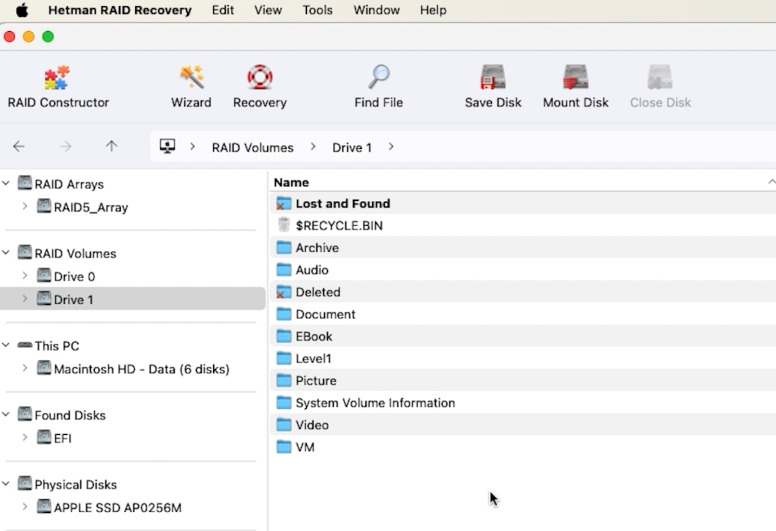Click the $RECYCLE.BIN trash icon
This screenshot has height=531, width=776.
coord(284,225)
